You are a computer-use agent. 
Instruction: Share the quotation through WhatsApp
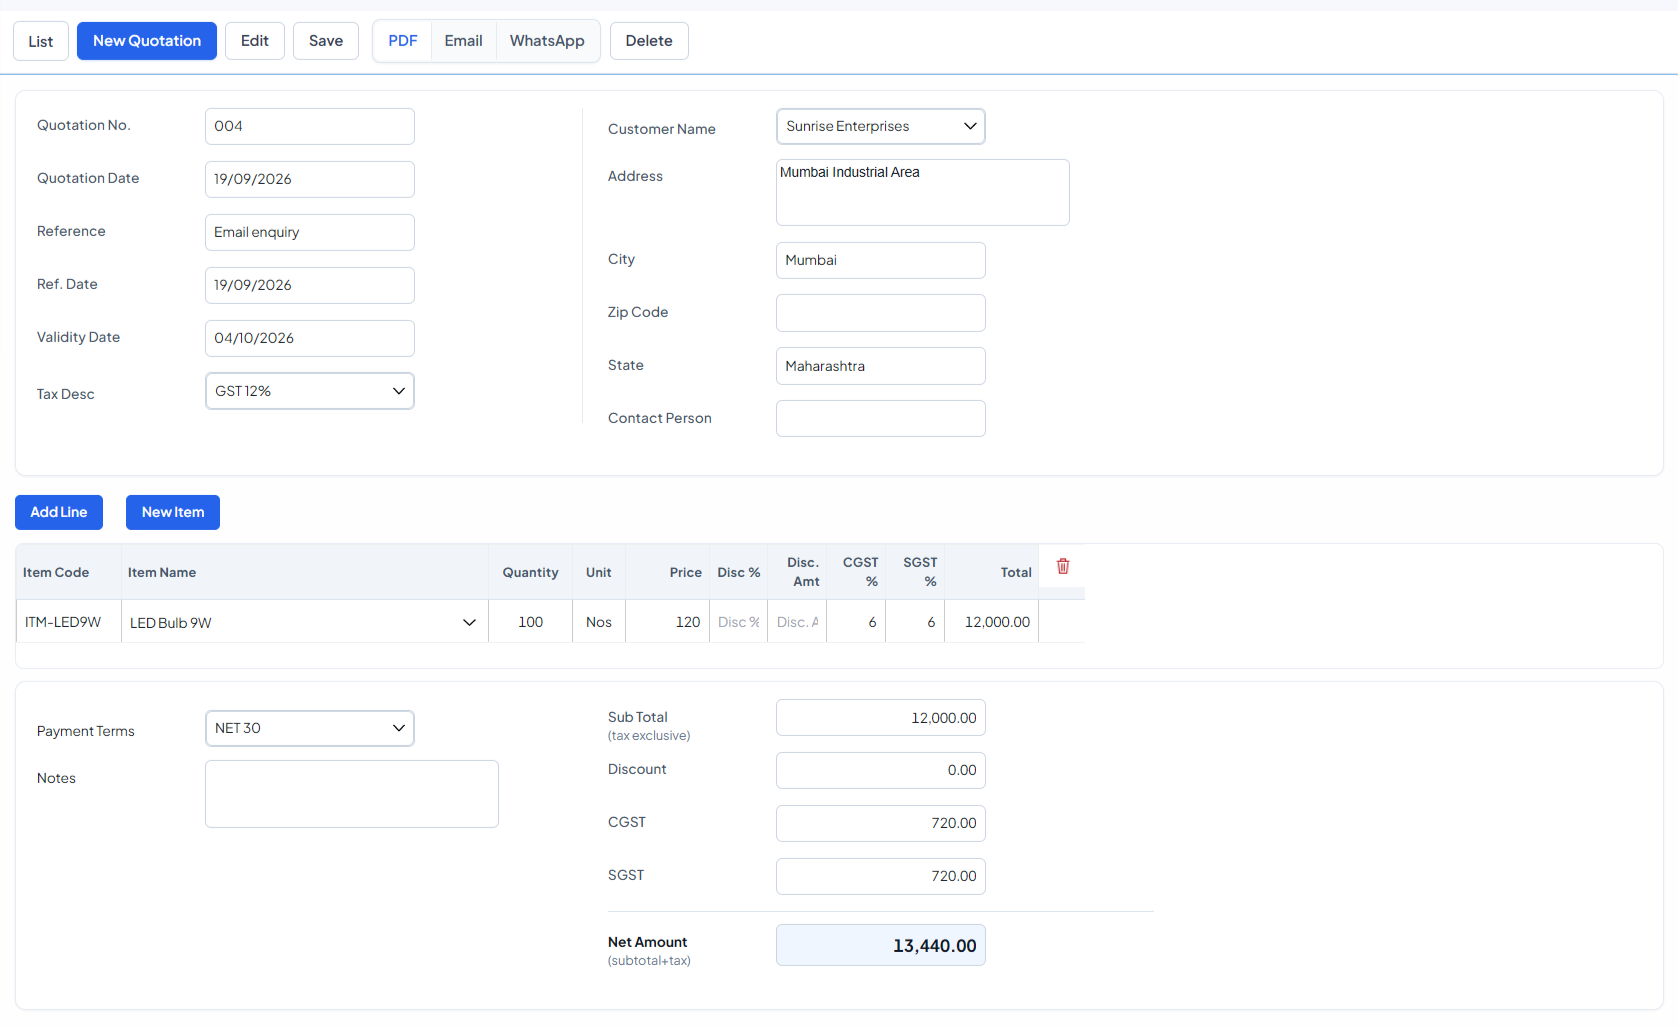click(547, 41)
